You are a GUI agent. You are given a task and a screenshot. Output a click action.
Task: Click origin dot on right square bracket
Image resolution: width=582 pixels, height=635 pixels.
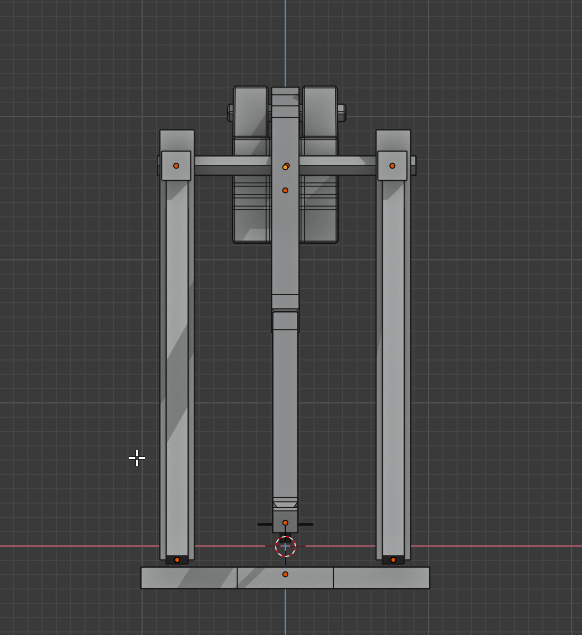pyautogui.click(x=392, y=166)
